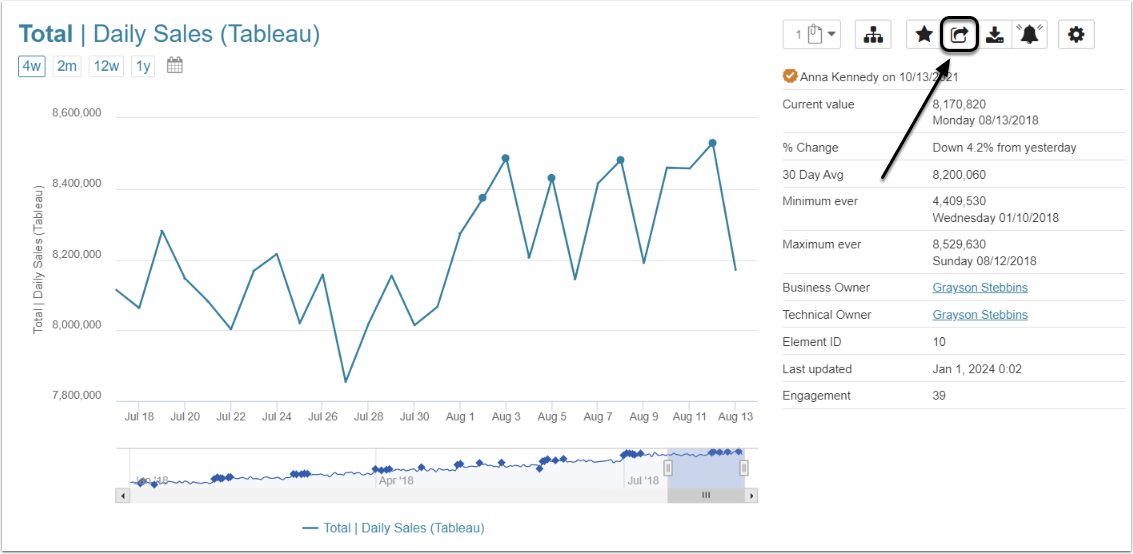Click the Share icon in toolbar
1133x554 pixels.
click(x=959, y=35)
